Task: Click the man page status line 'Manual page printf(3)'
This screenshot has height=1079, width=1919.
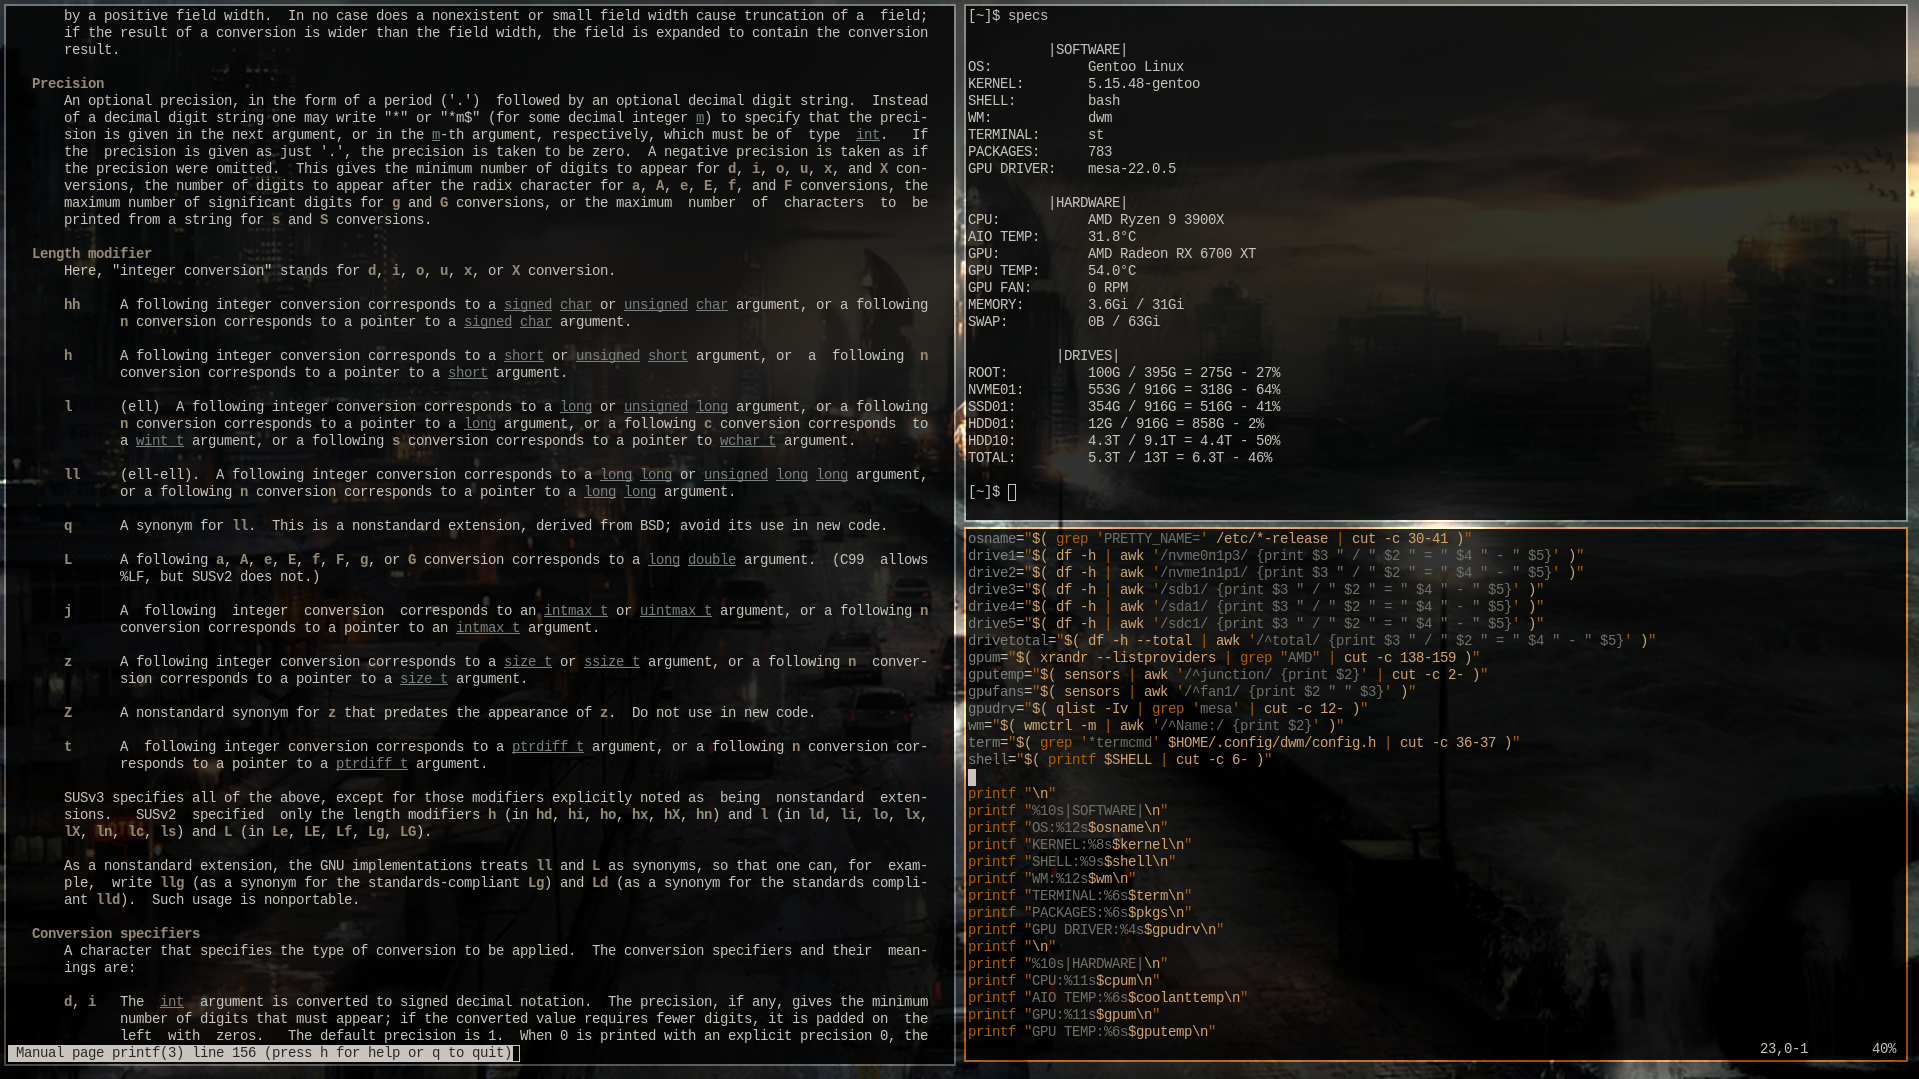Action: [x=263, y=1053]
